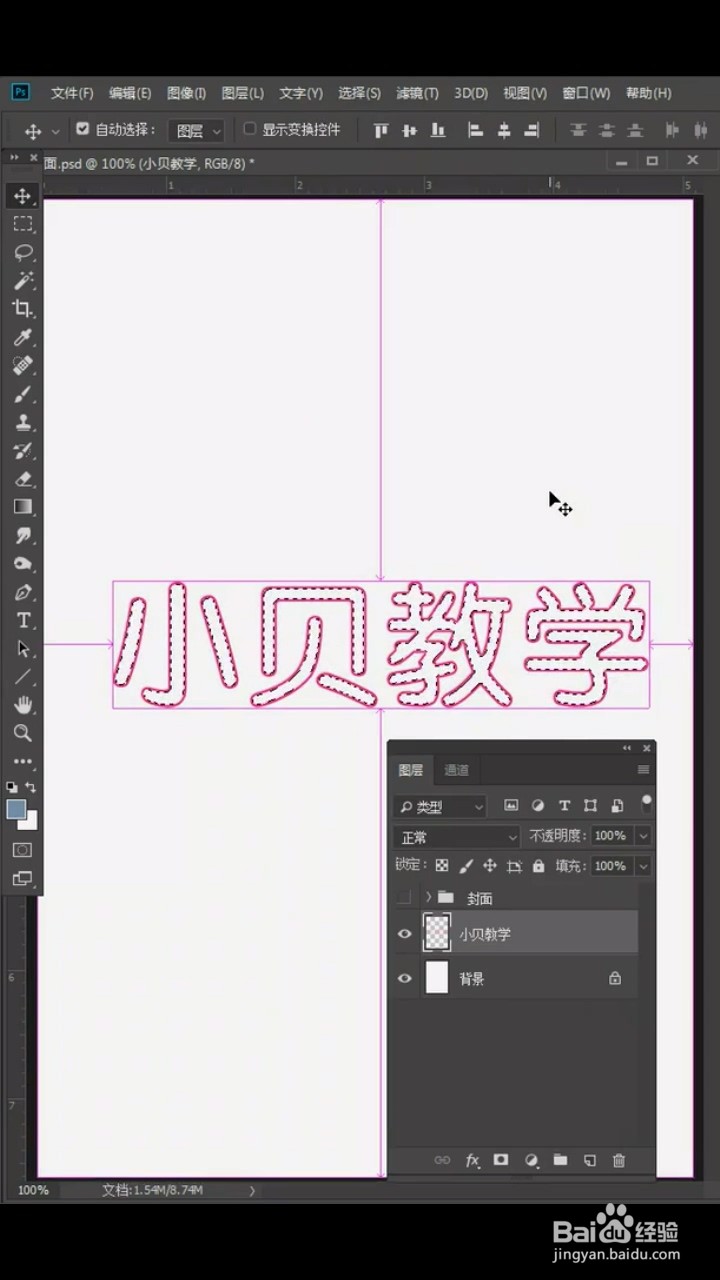The width and height of the screenshot is (720, 1280).
Task: Open the 选择(S) menu
Action: point(359,93)
